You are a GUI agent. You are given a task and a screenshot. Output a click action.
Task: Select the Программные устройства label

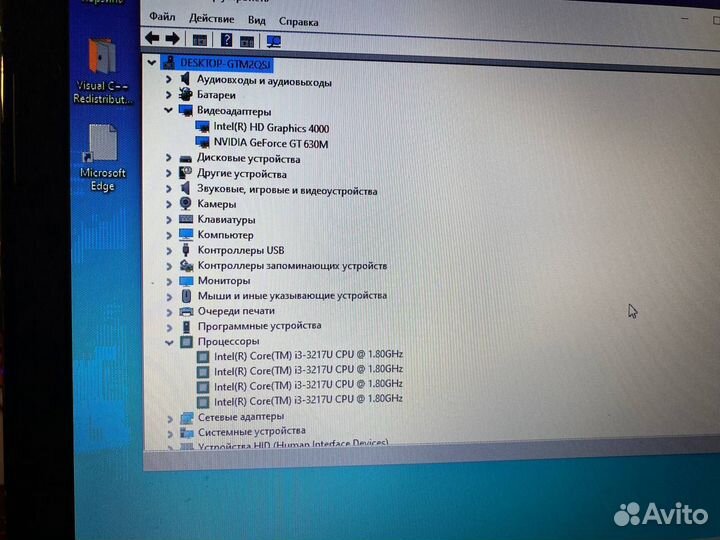259,326
